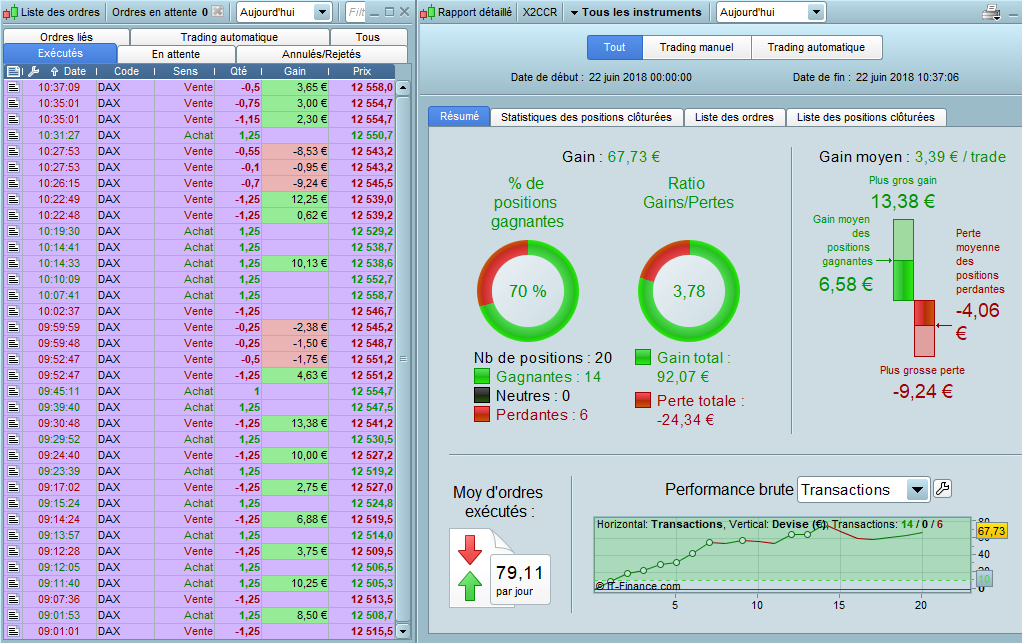Select the Trading manuel filter button
This screenshot has height=643, width=1022.
696,47
